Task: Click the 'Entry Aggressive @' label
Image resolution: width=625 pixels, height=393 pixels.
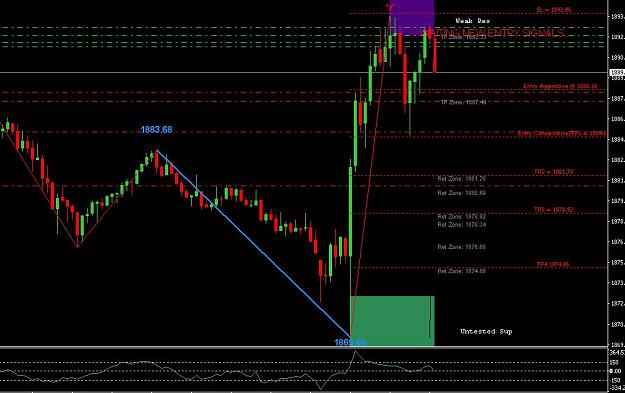Action: [560, 86]
